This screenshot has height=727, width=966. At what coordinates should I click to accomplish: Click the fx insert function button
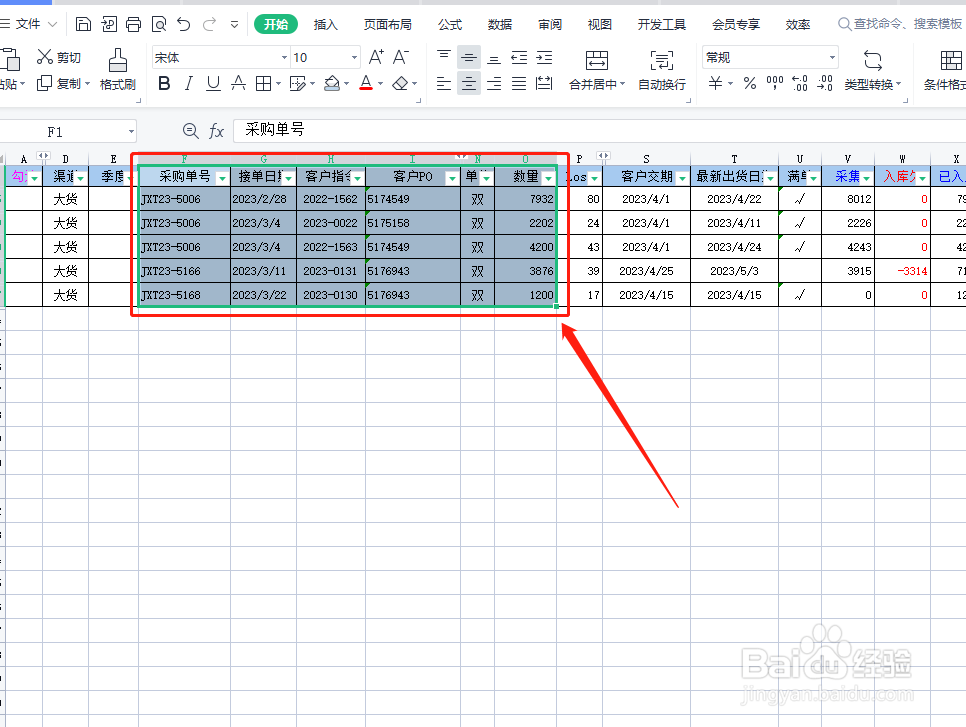coord(214,130)
